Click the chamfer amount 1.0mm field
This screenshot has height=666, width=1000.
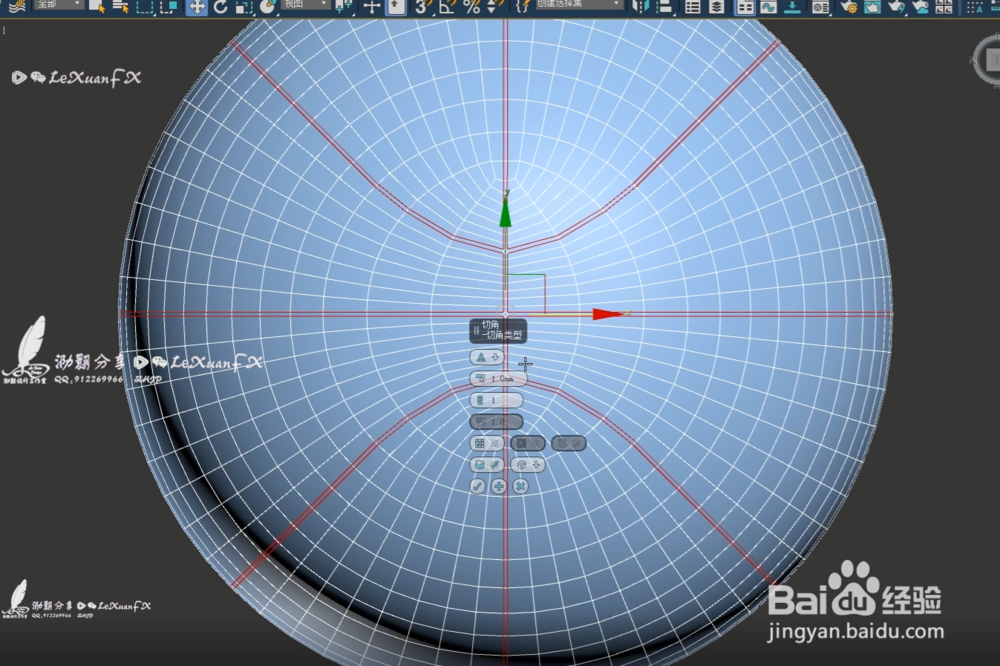[498, 379]
